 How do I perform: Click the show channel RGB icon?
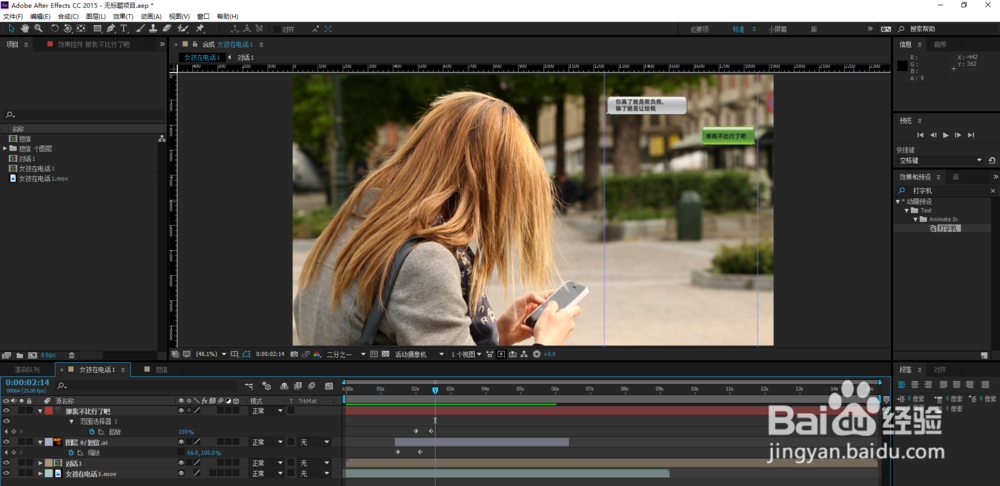(317, 354)
